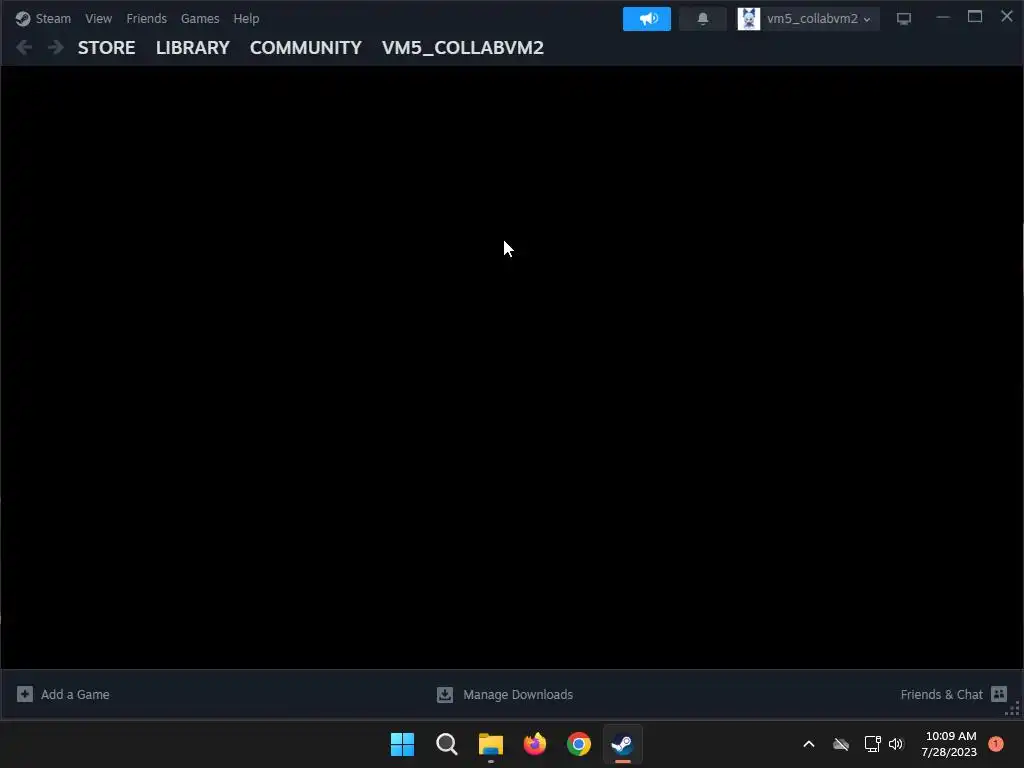The image size is (1024, 768).
Task: Click the OneDrive cloud tray icon
Action: click(840, 744)
